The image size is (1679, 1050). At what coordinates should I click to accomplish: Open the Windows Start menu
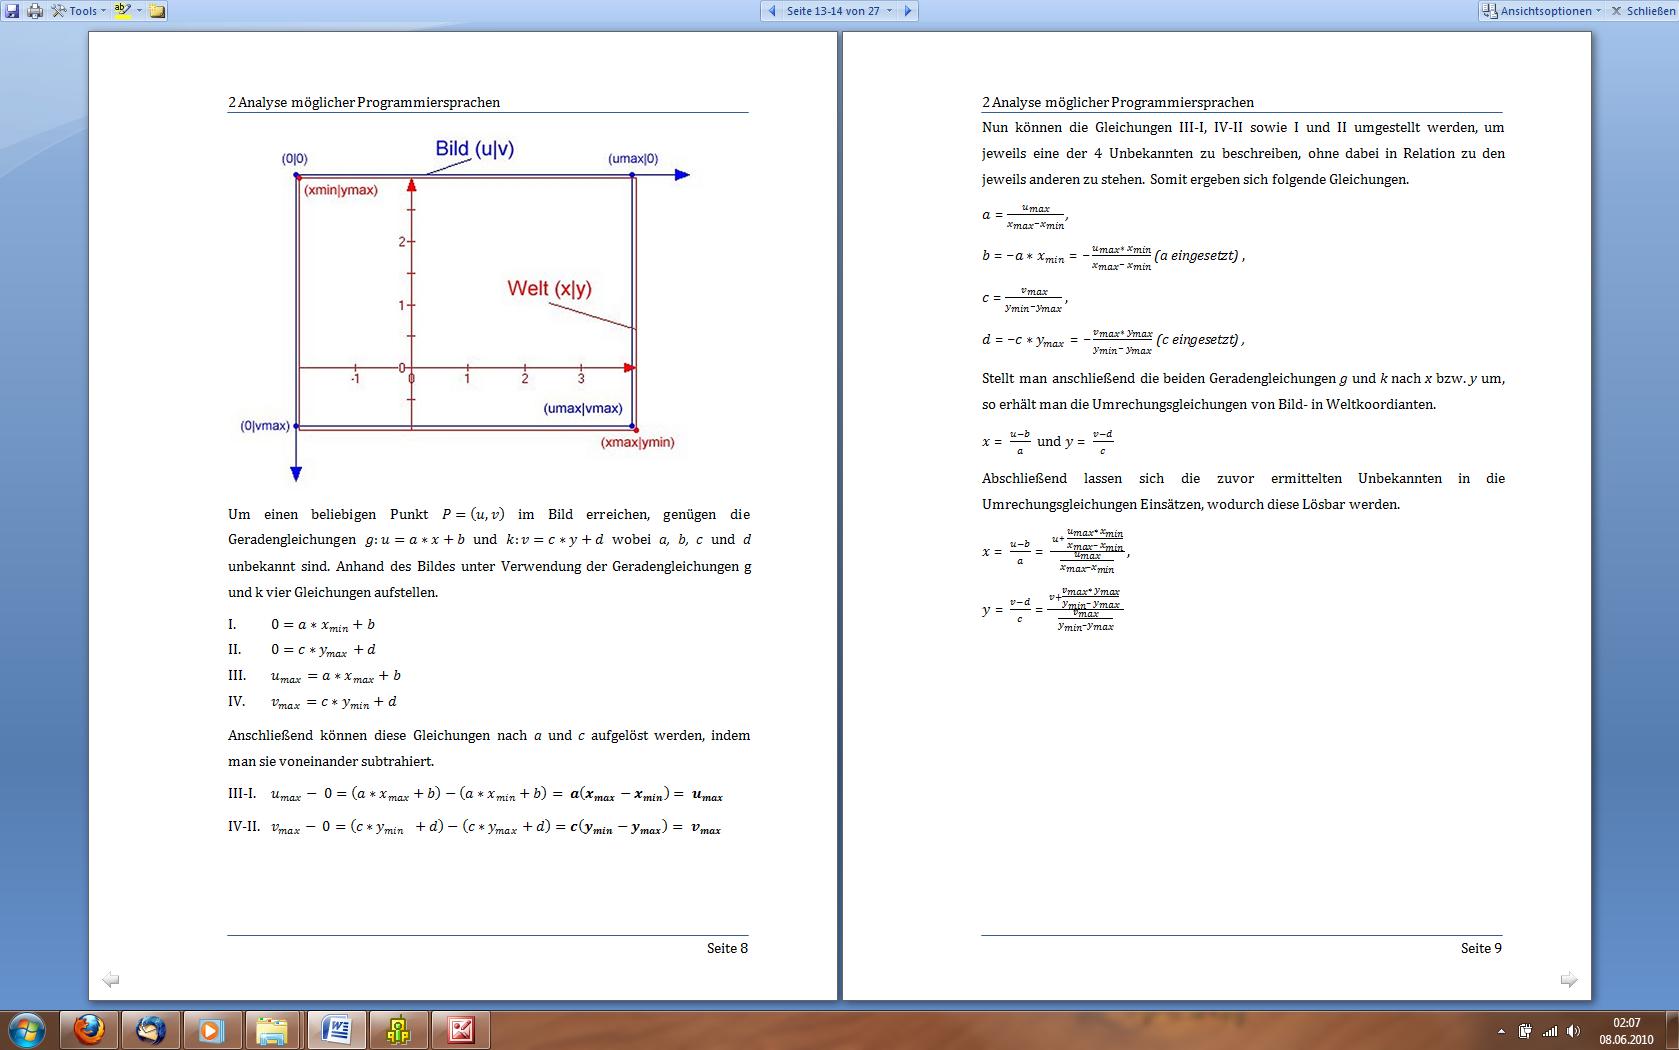coord(27,1029)
